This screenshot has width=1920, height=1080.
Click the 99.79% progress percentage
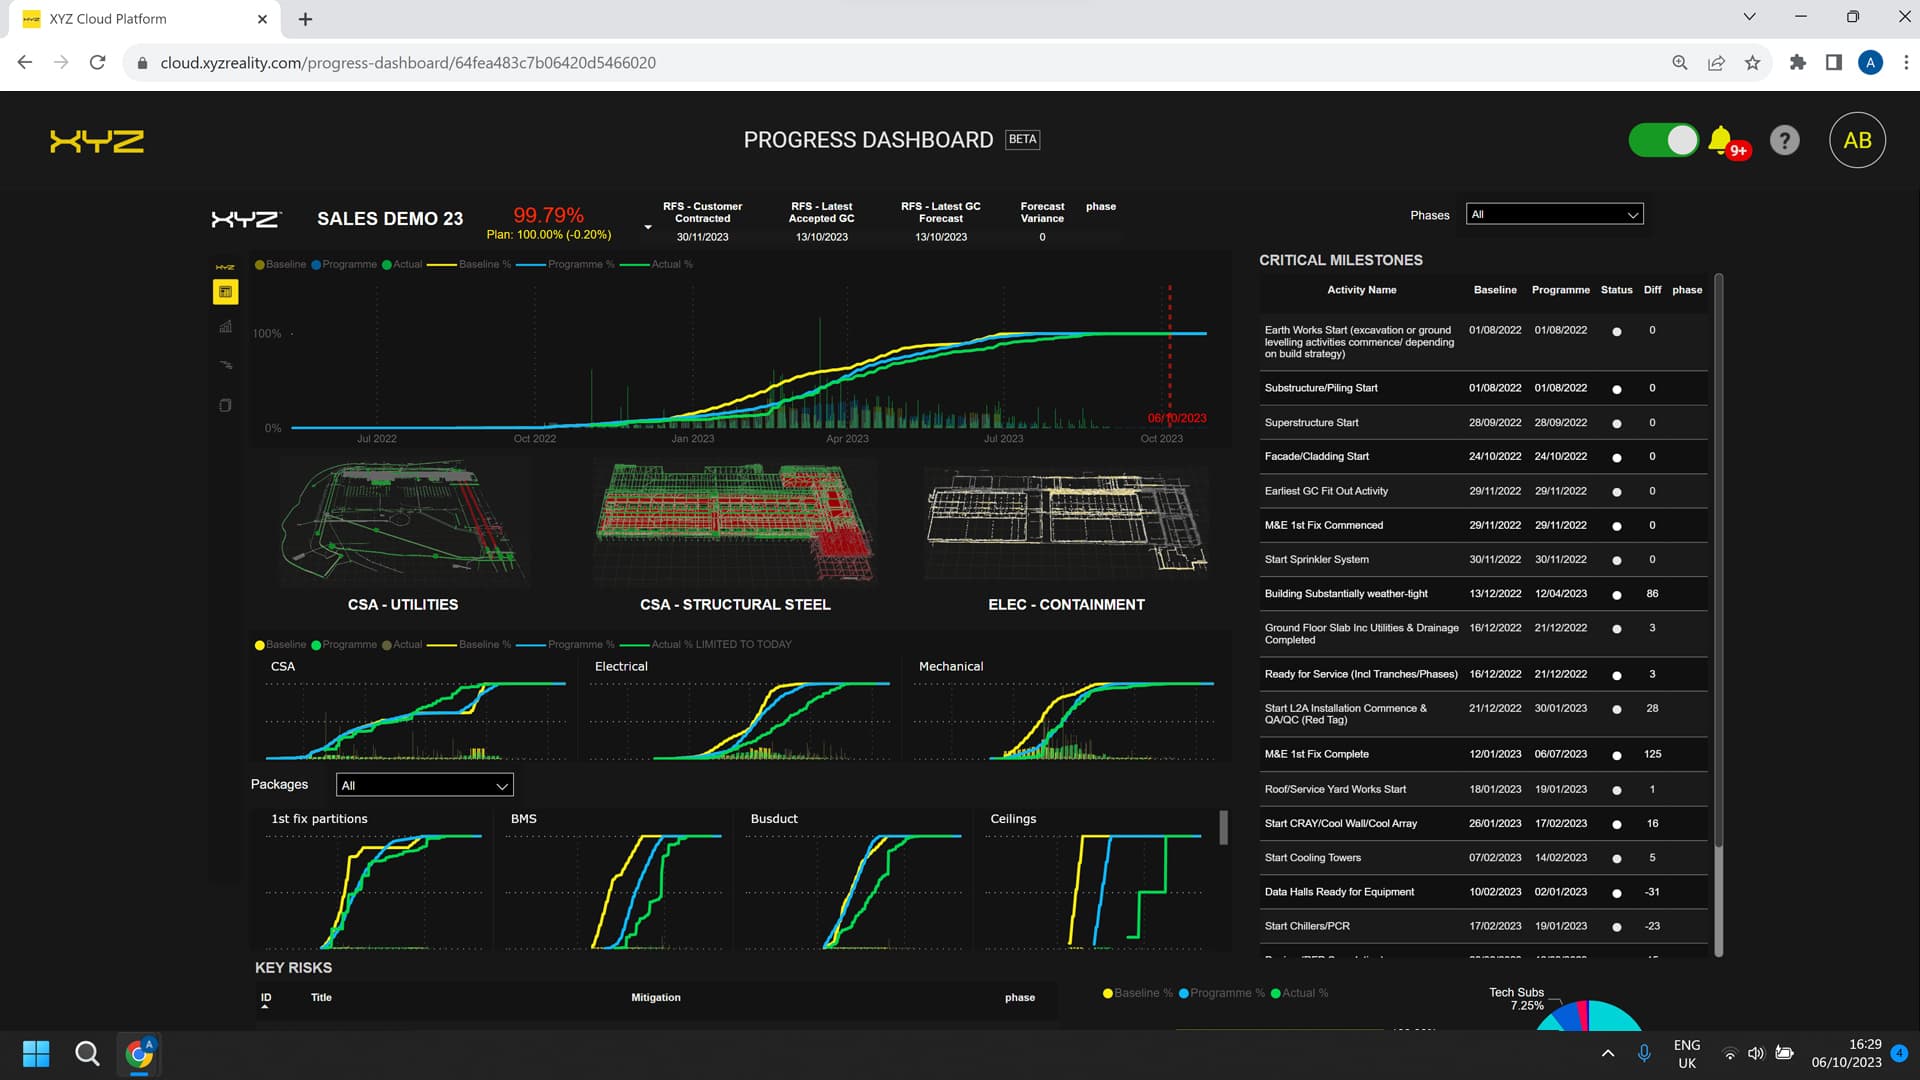(x=548, y=214)
